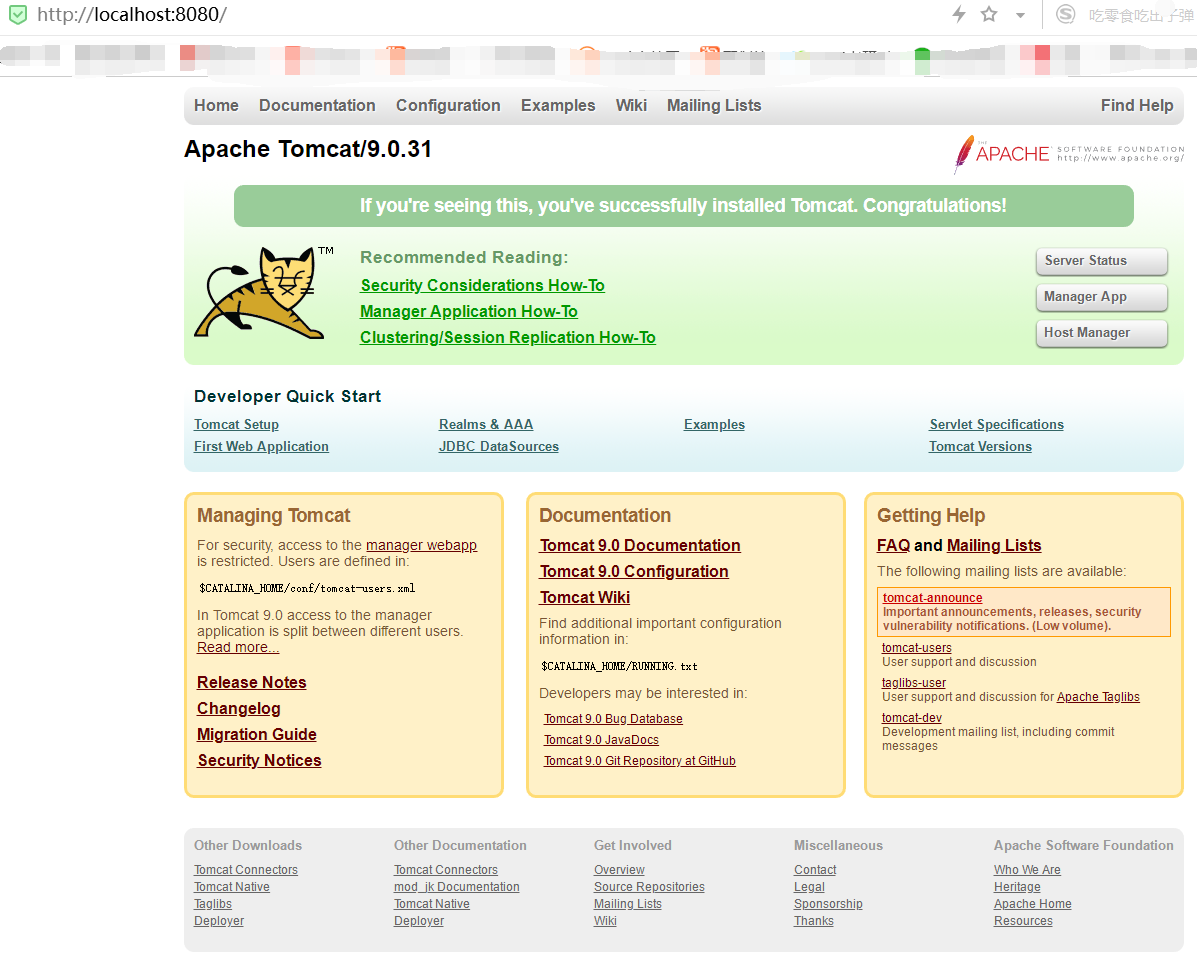Open the JDBC DataSources link
Image resolution: width=1197 pixels, height=955 pixels.
(x=498, y=447)
